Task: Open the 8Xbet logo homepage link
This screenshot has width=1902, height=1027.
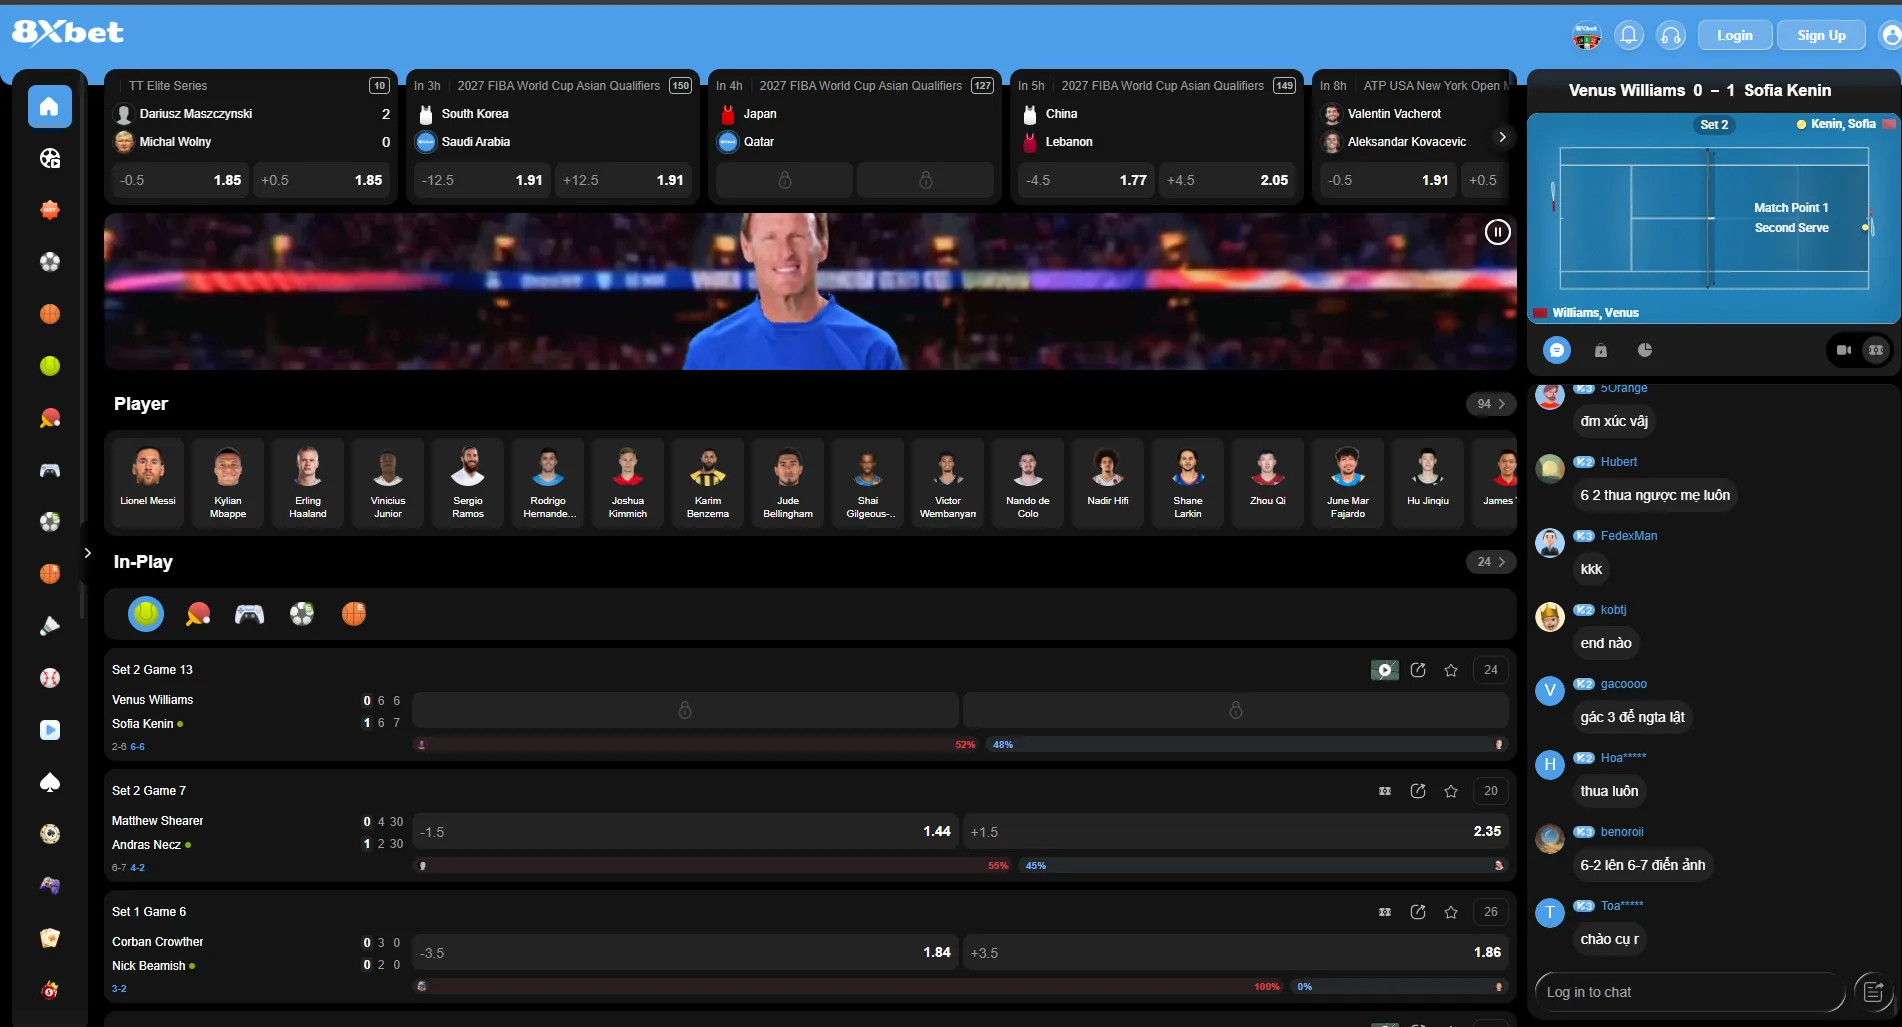Action: coord(68,33)
